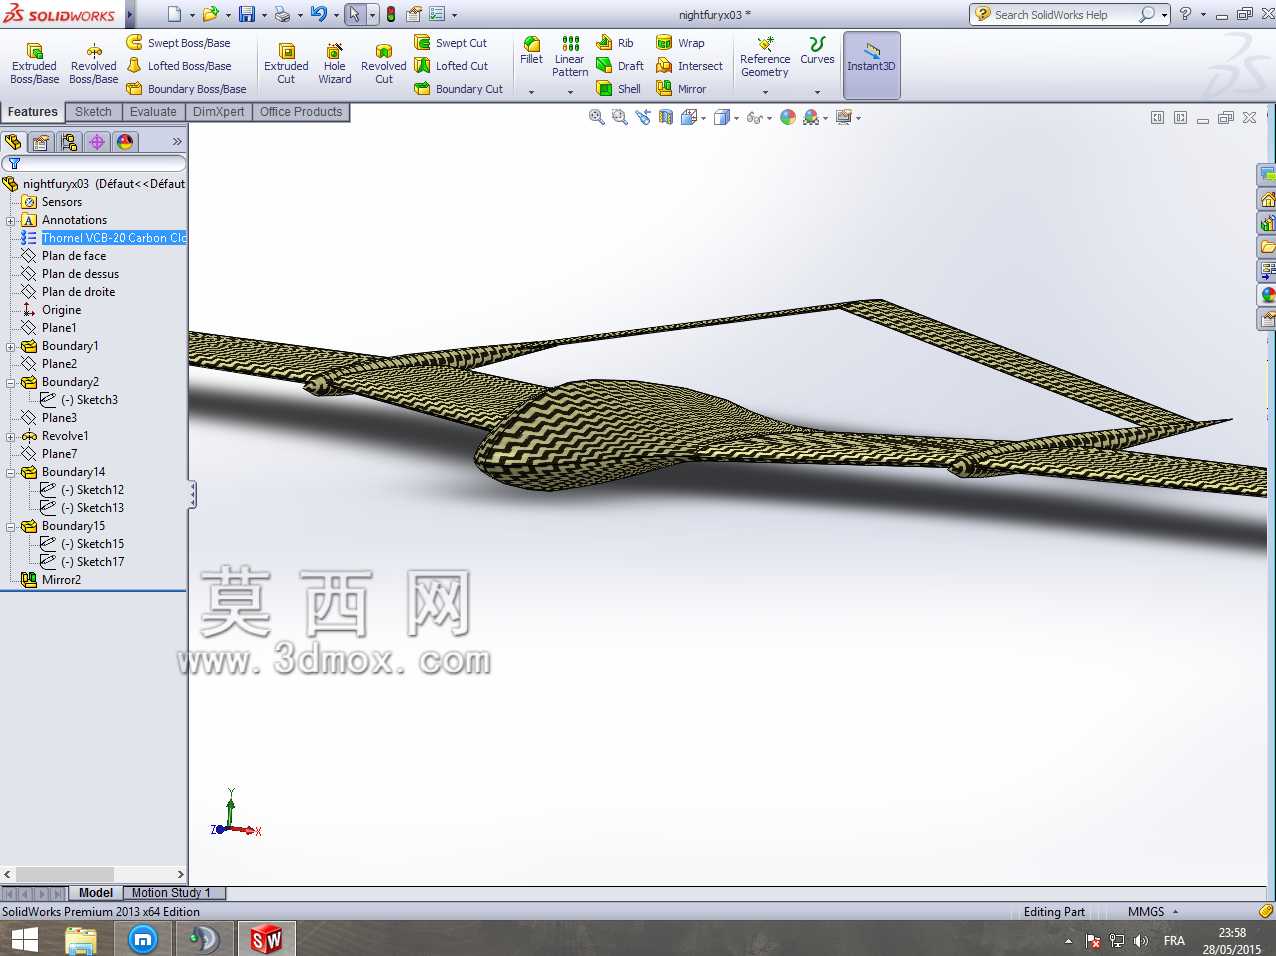The image size is (1276, 956).
Task: Toggle Instant3D mode
Action: coord(872,65)
